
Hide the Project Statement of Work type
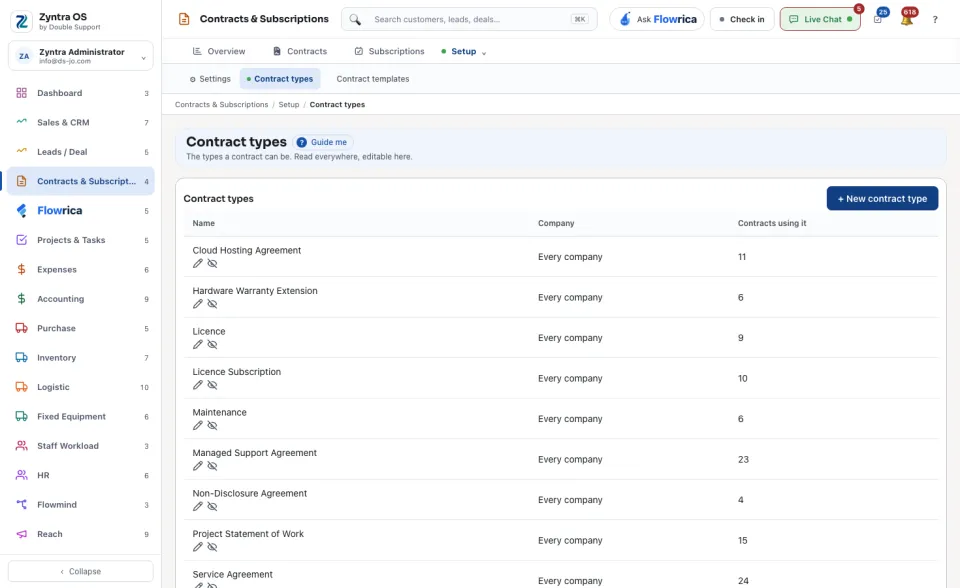coord(212,546)
